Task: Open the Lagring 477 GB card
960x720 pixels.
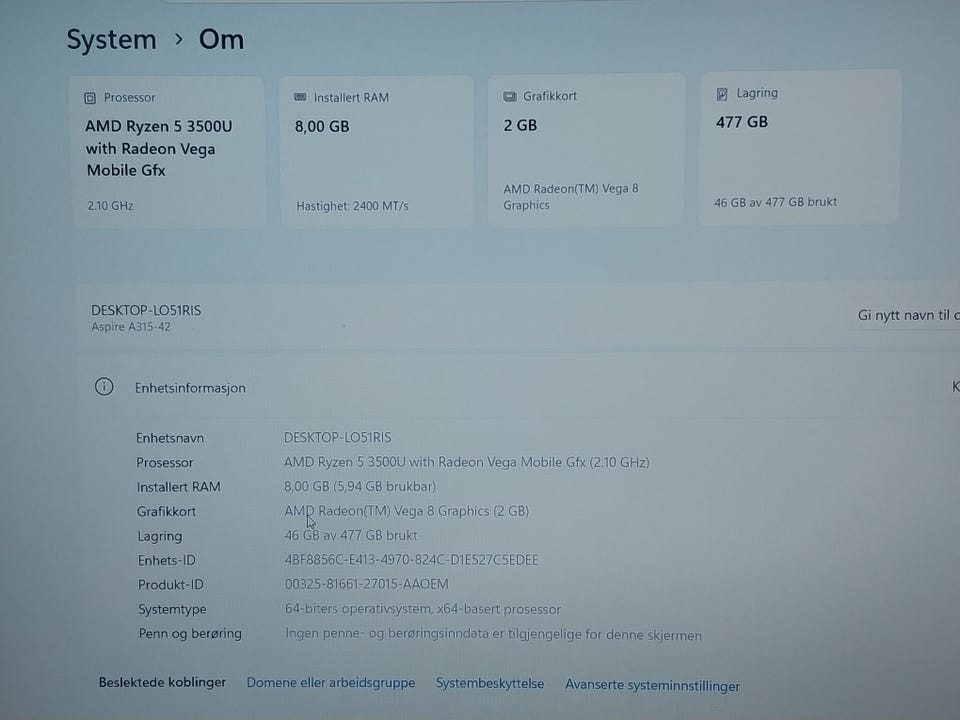Action: [x=800, y=148]
